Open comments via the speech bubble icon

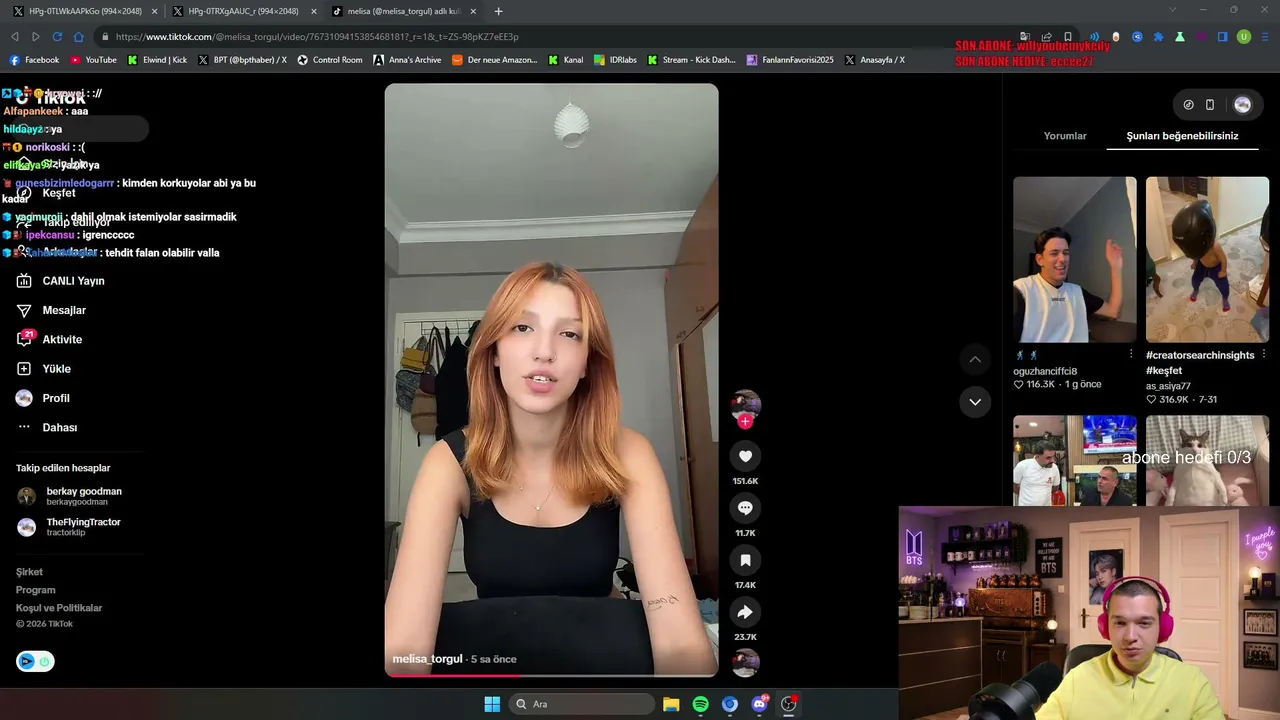click(745, 508)
